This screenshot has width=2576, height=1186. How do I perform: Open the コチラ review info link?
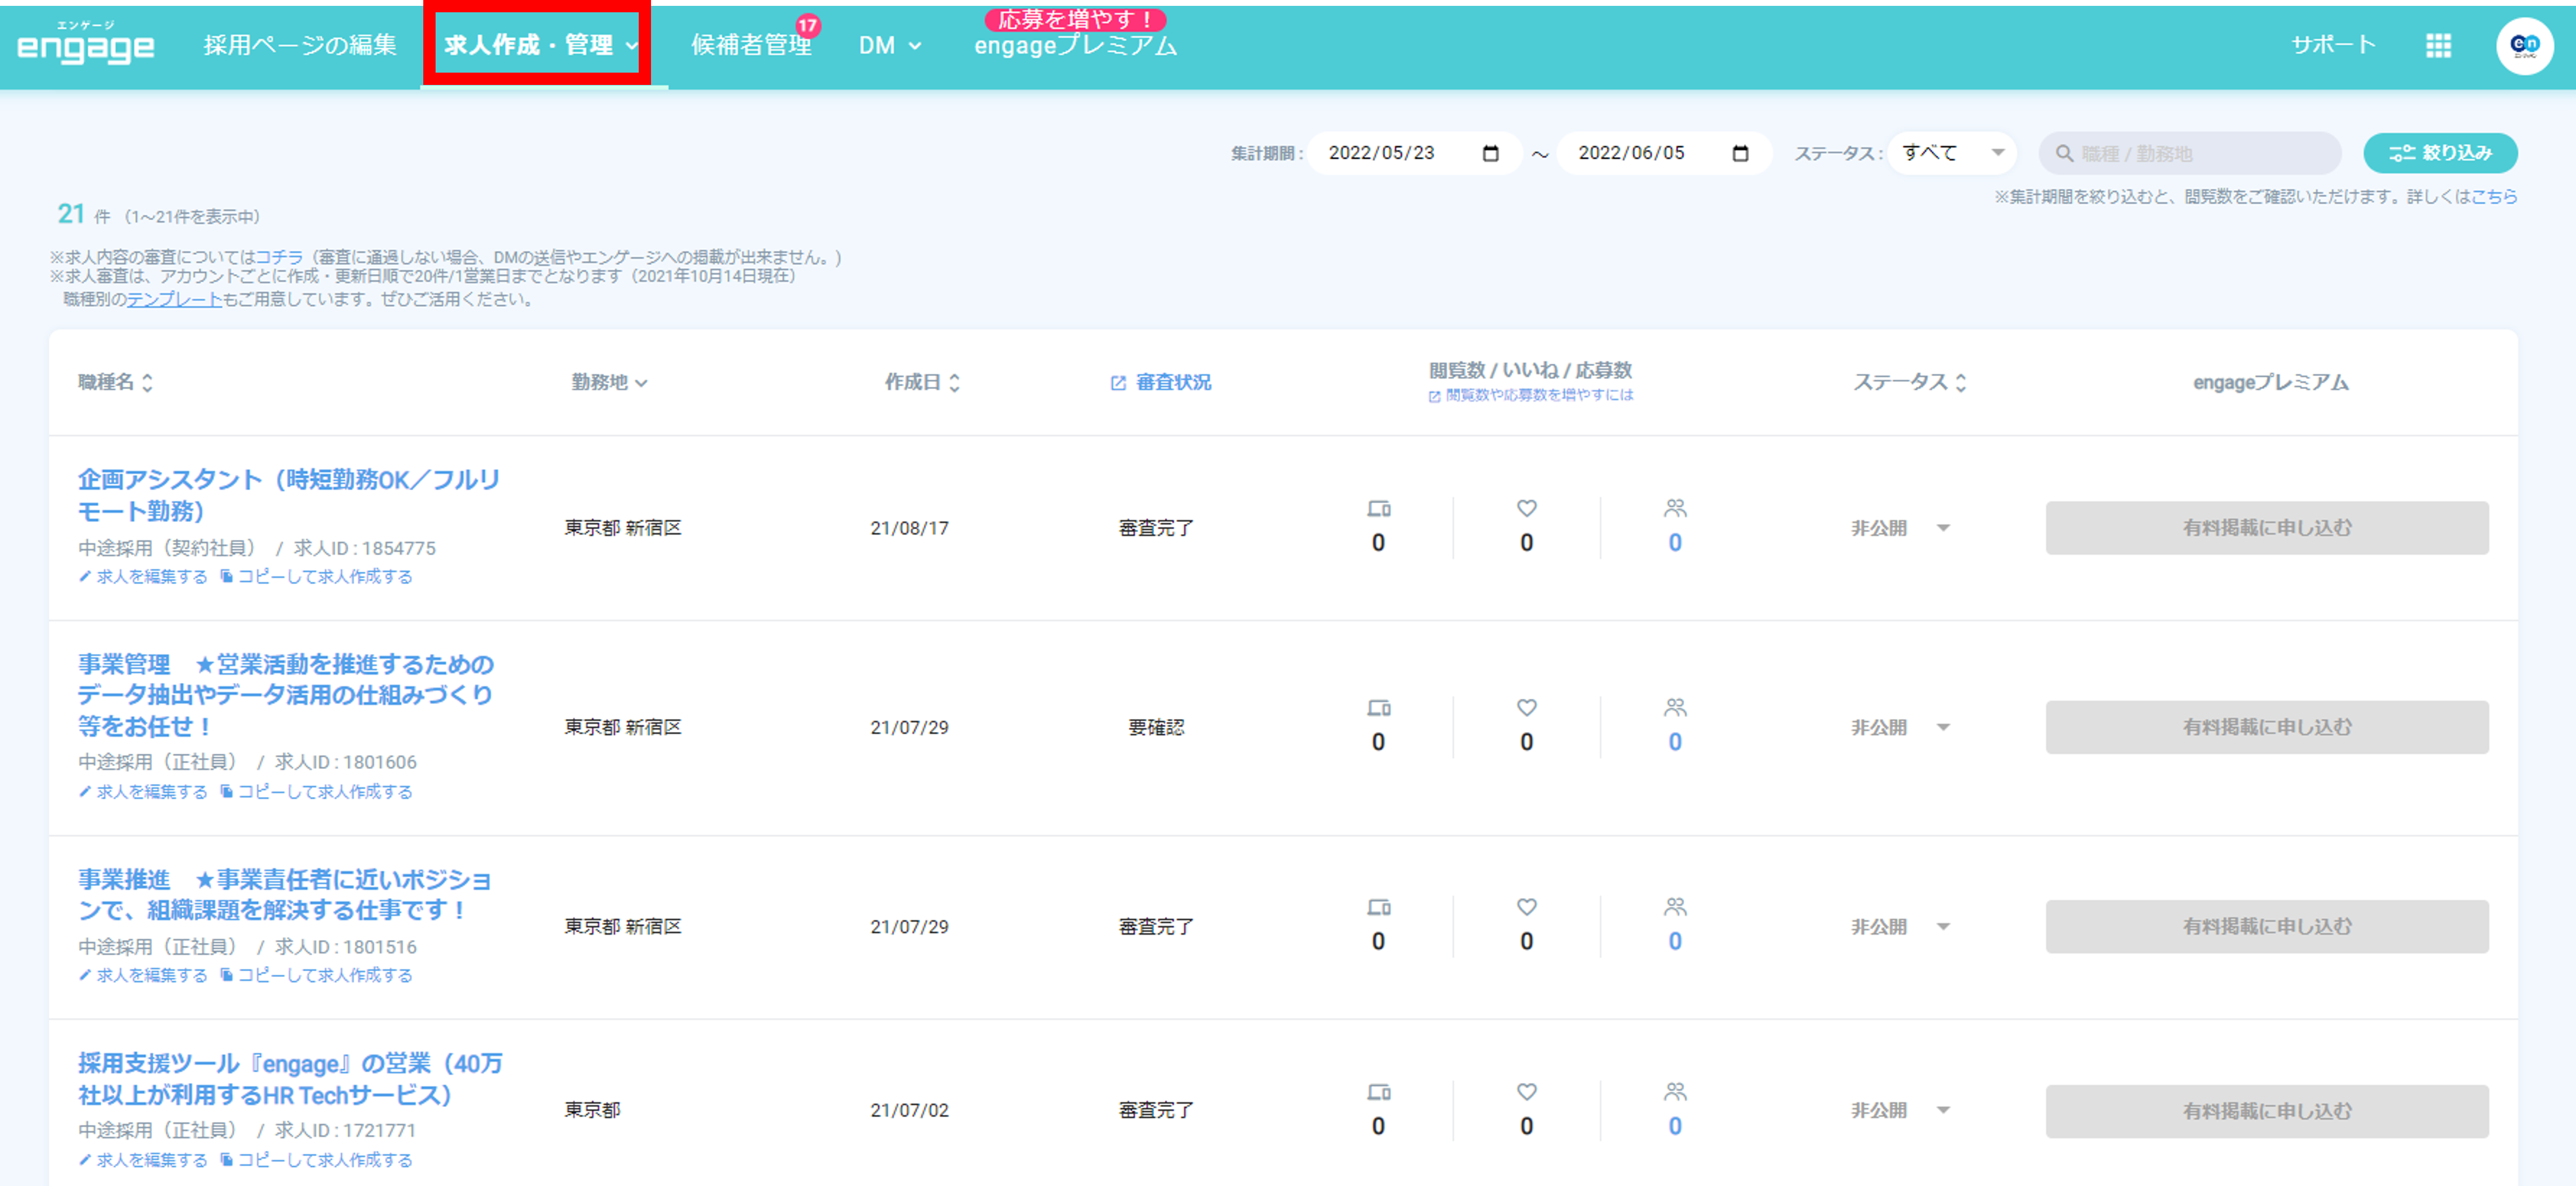(x=279, y=257)
